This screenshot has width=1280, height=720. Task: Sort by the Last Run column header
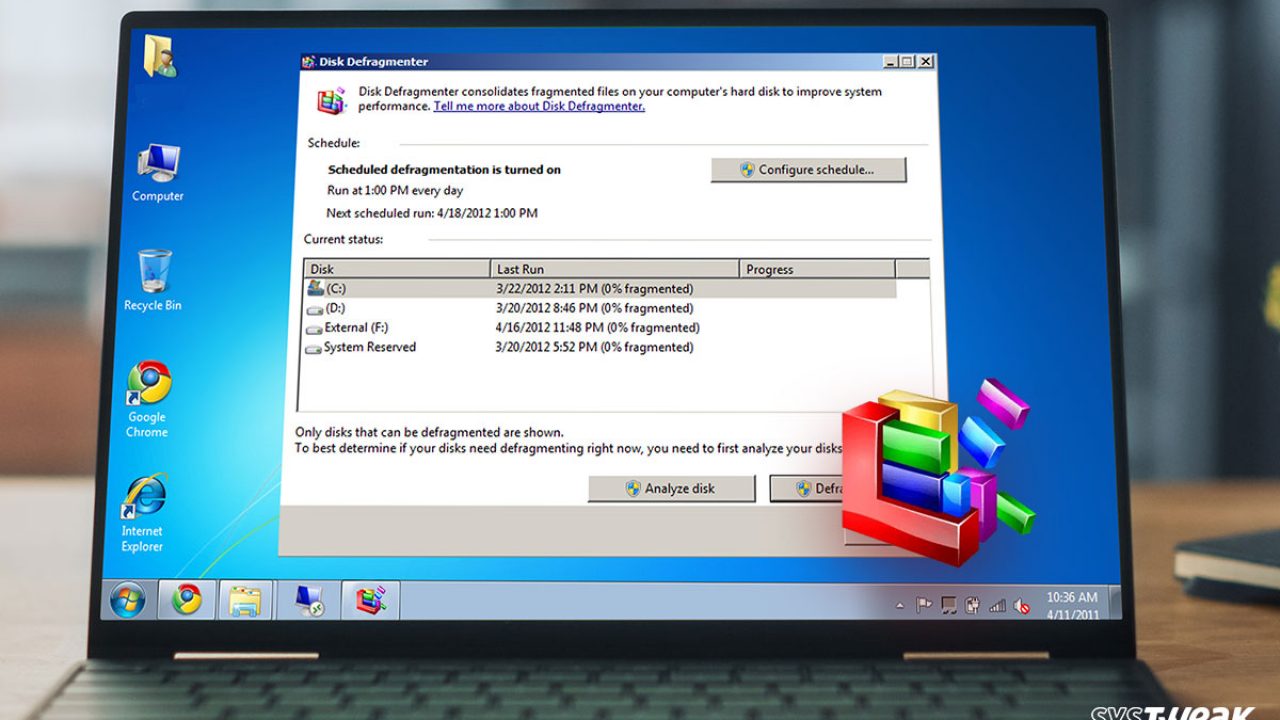[x=615, y=269]
